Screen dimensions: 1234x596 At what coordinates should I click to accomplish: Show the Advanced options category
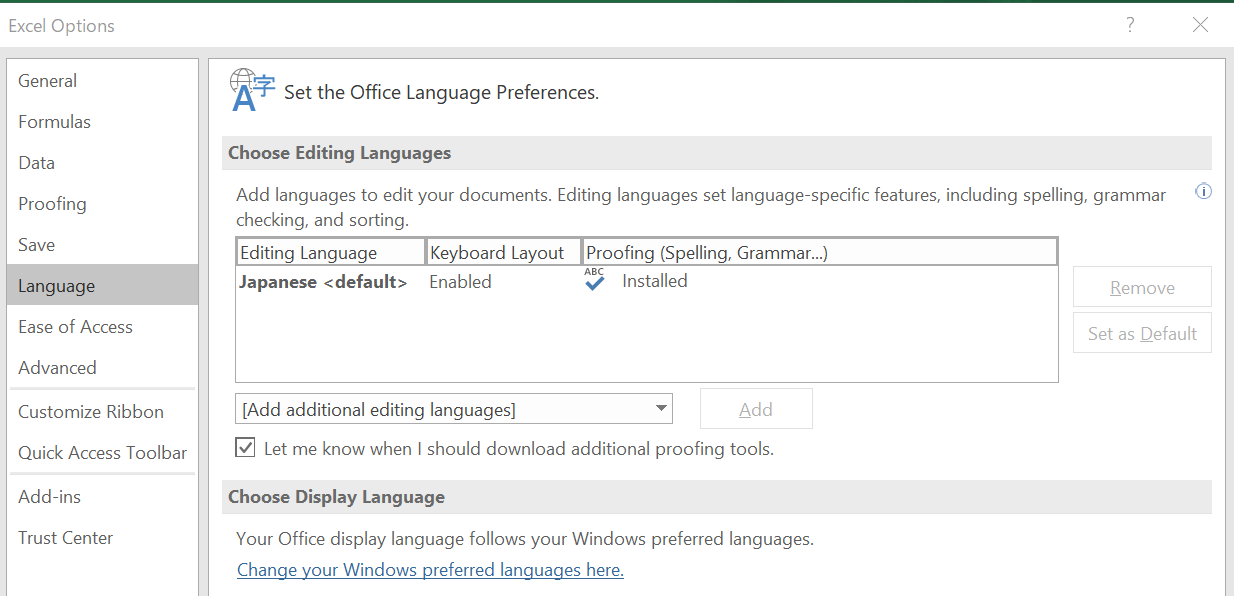click(x=58, y=368)
